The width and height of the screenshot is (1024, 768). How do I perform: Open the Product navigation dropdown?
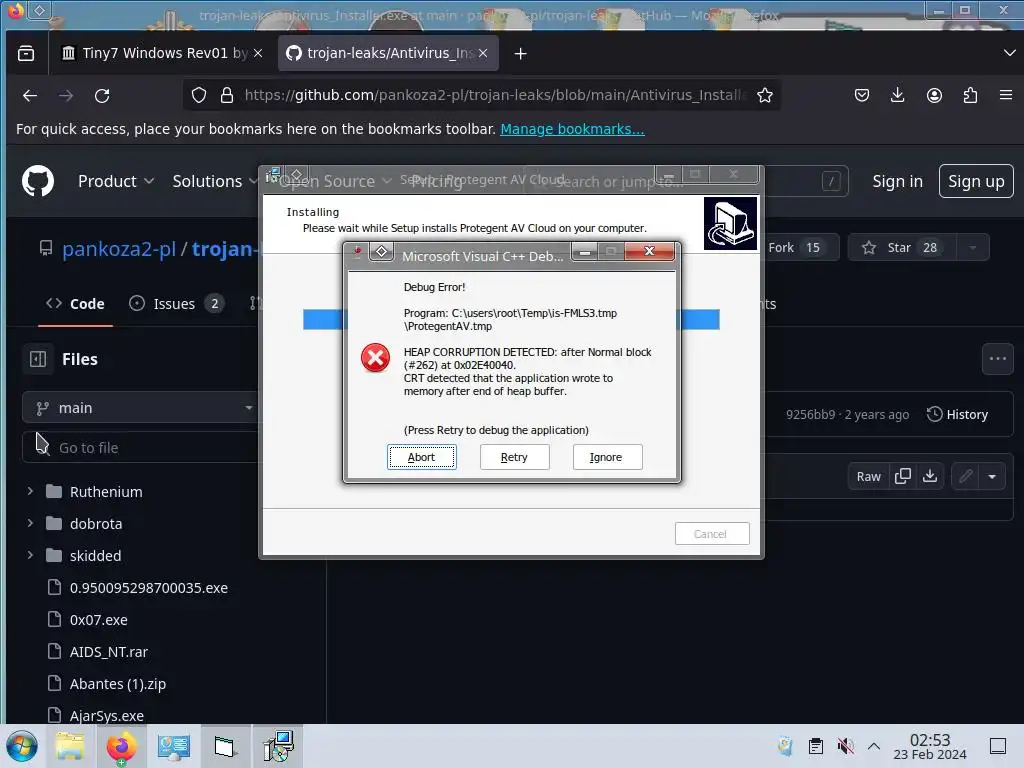click(116, 181)
